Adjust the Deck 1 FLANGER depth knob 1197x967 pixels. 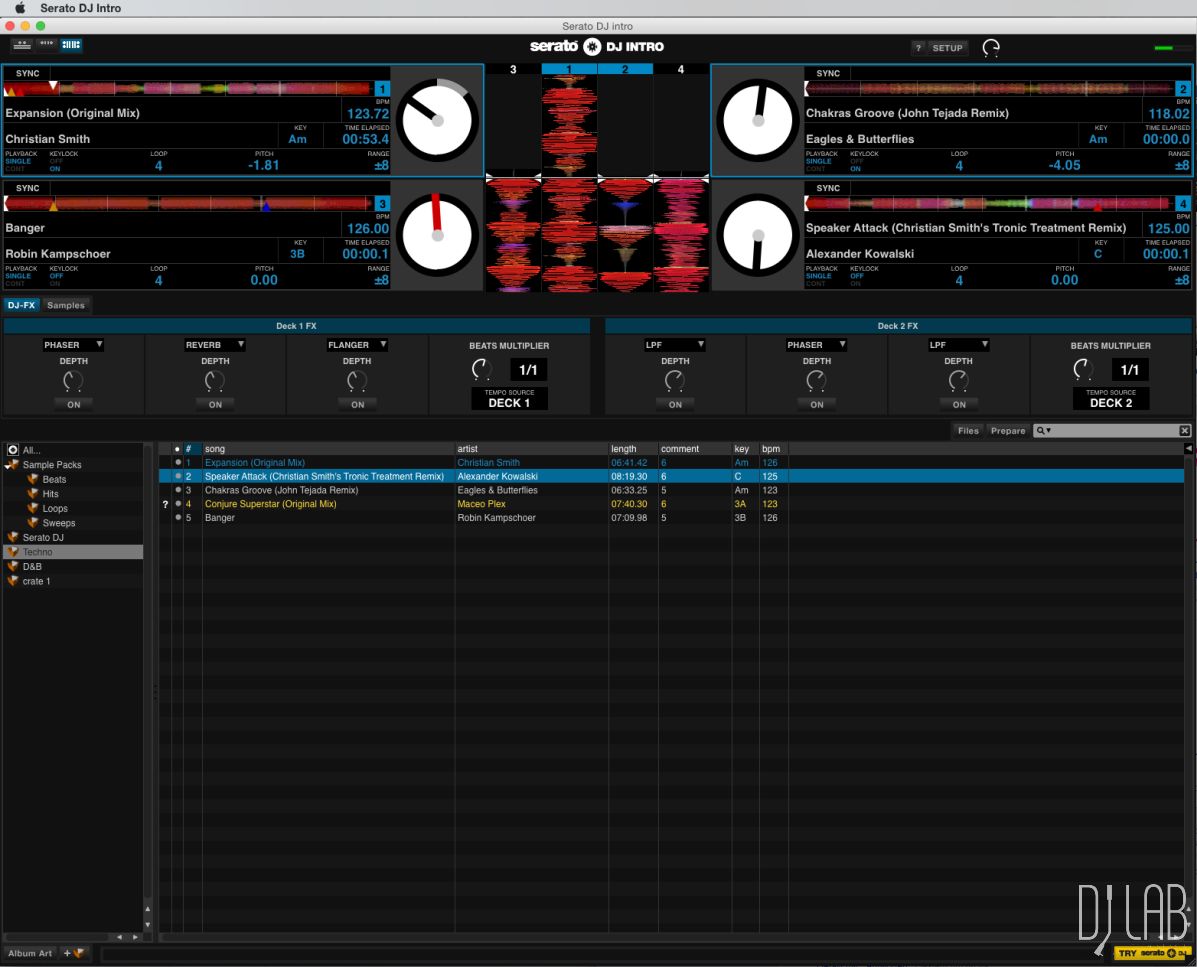[357, 381]
